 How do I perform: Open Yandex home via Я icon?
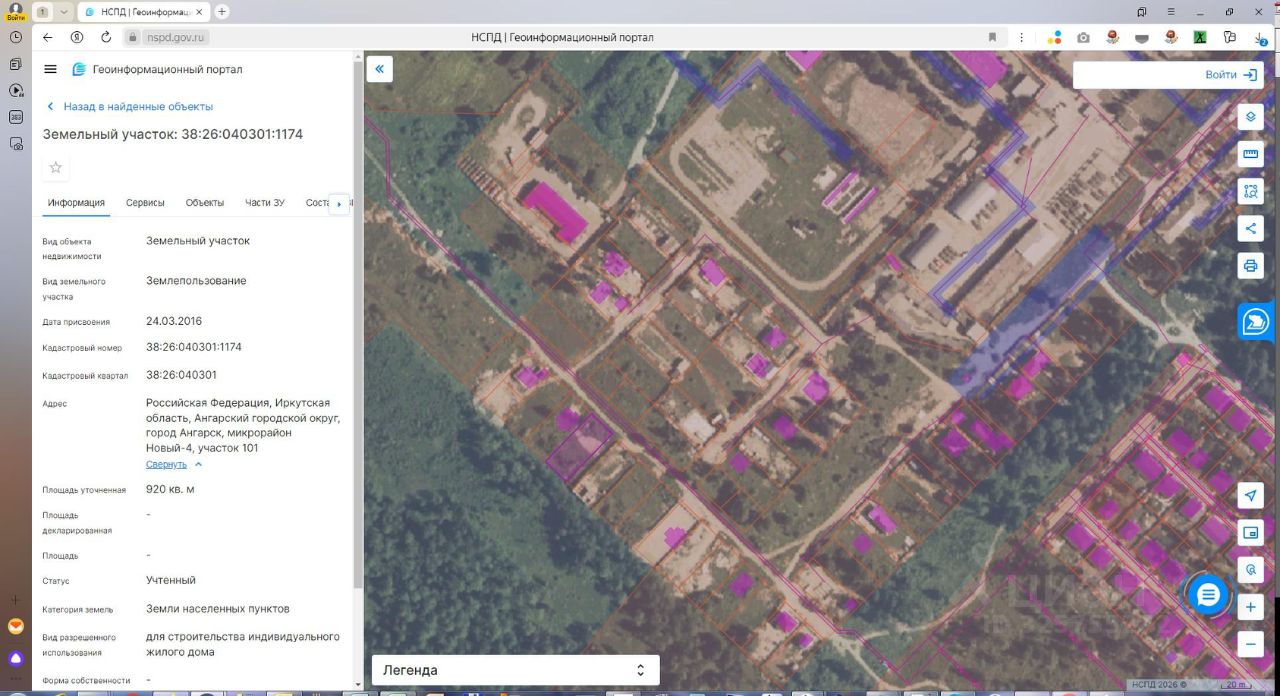pos(77,37)
